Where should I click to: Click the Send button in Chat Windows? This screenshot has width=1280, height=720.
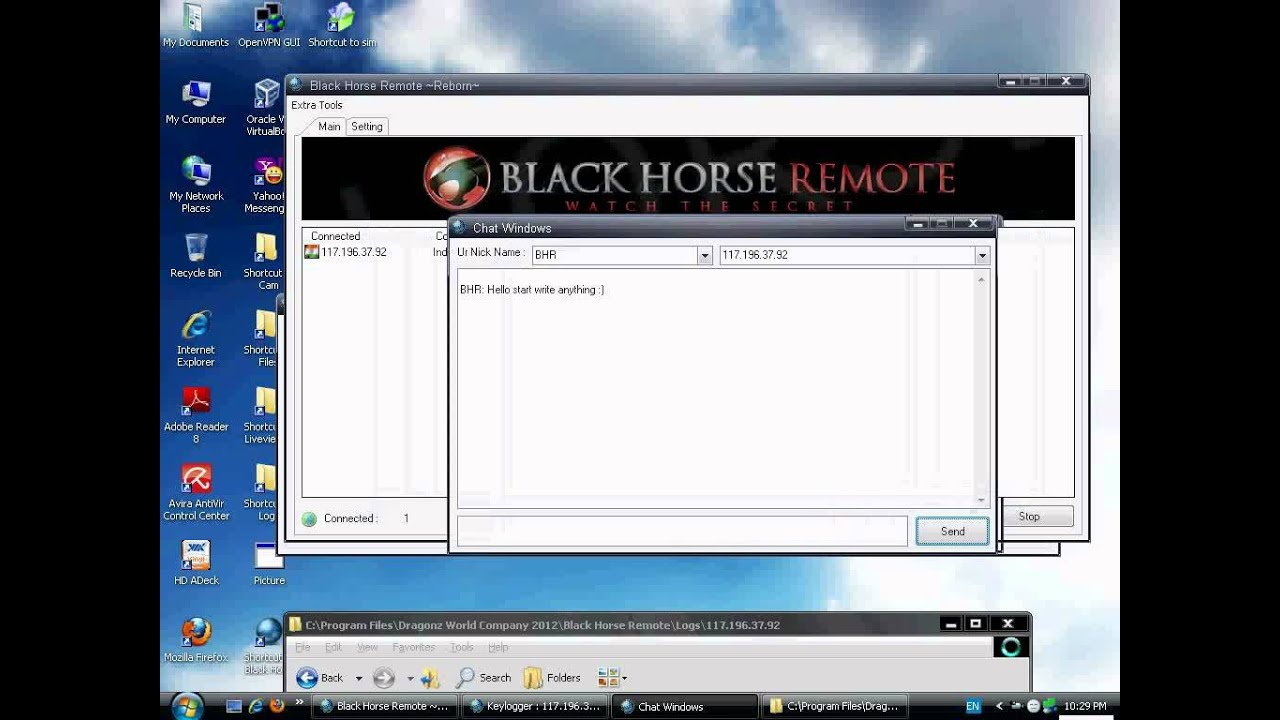tap(952, 531)
